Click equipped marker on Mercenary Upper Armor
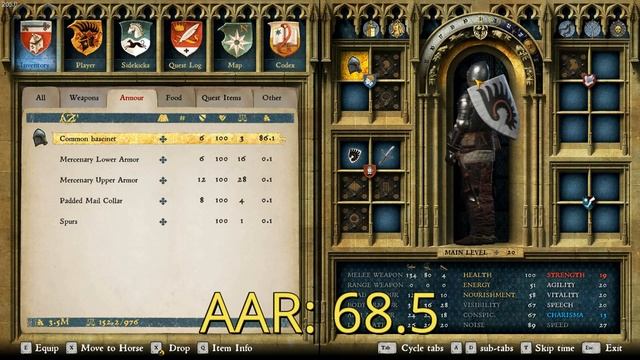 click(163, 180)
